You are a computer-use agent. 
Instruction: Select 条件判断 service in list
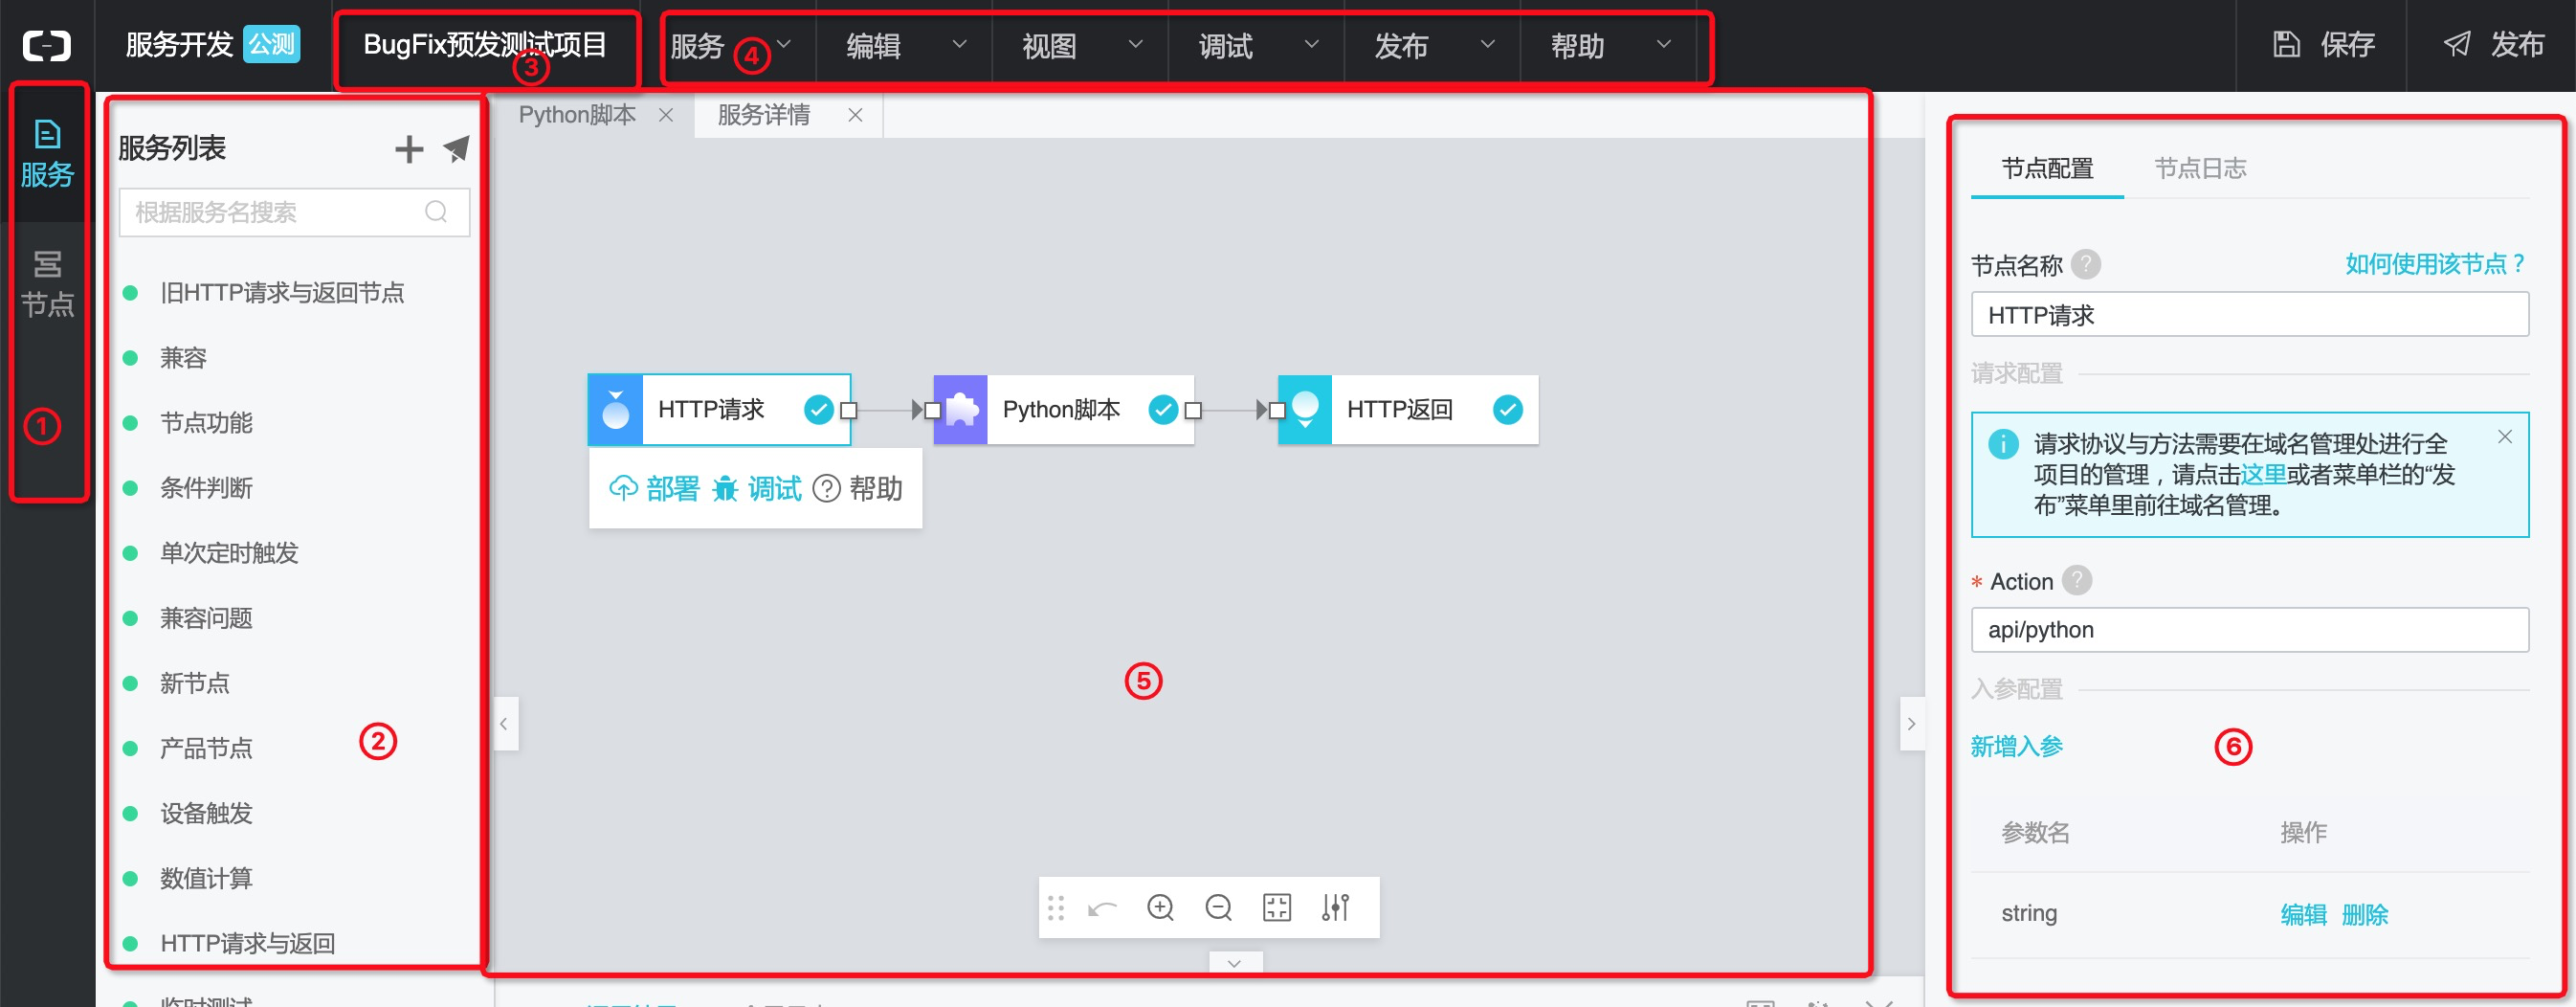pos(206,488)
